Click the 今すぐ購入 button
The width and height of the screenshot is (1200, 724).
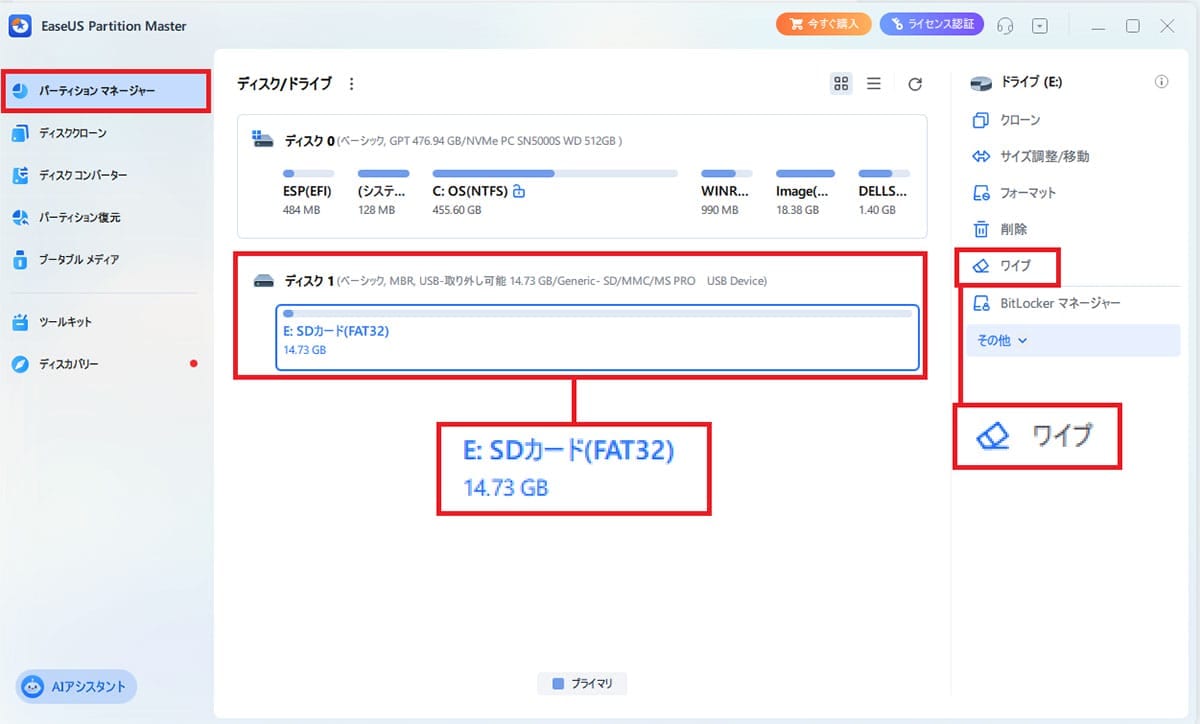(x=823, y=24)
